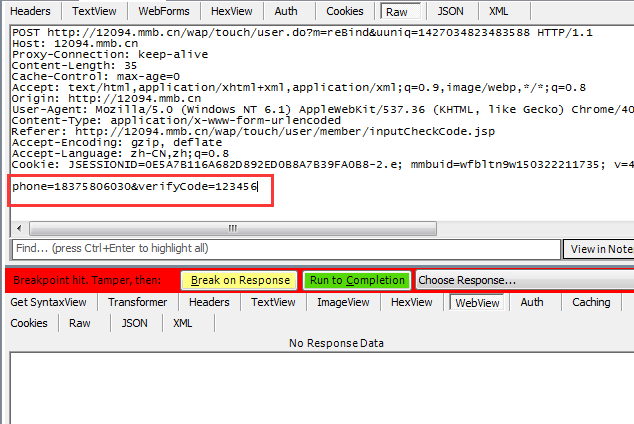Viewport: 634px width, 424px height.
Task: Click the User-Agent header line
Action: [x=323, y=110]
